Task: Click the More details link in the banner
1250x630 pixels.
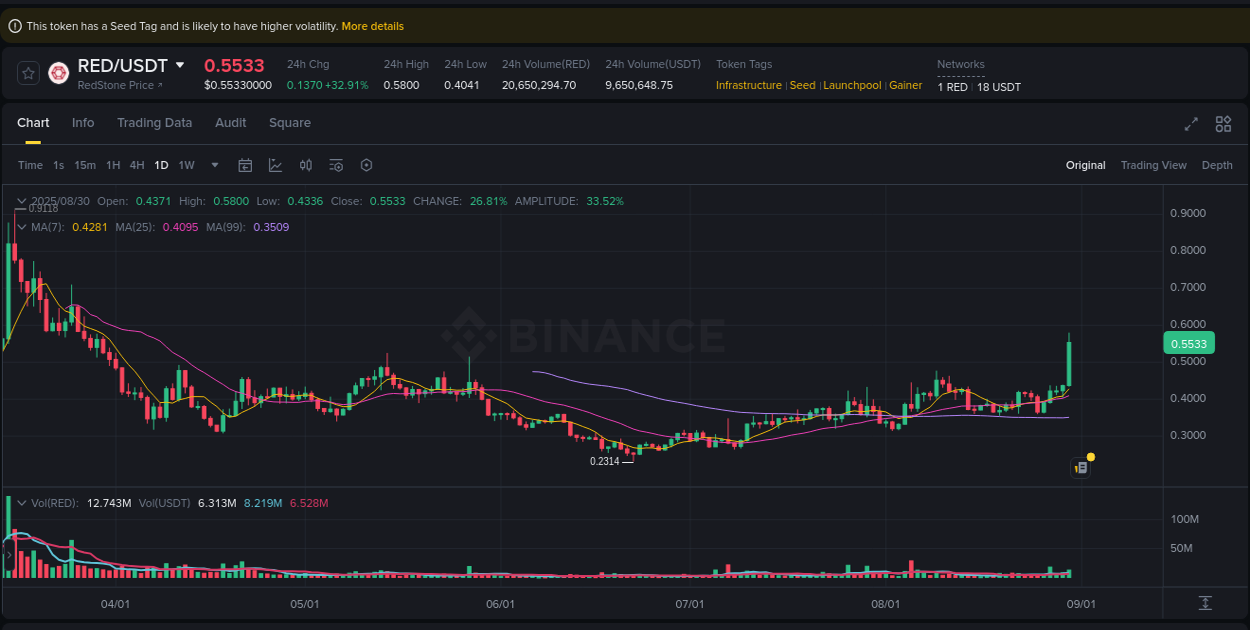Action: 372,26
